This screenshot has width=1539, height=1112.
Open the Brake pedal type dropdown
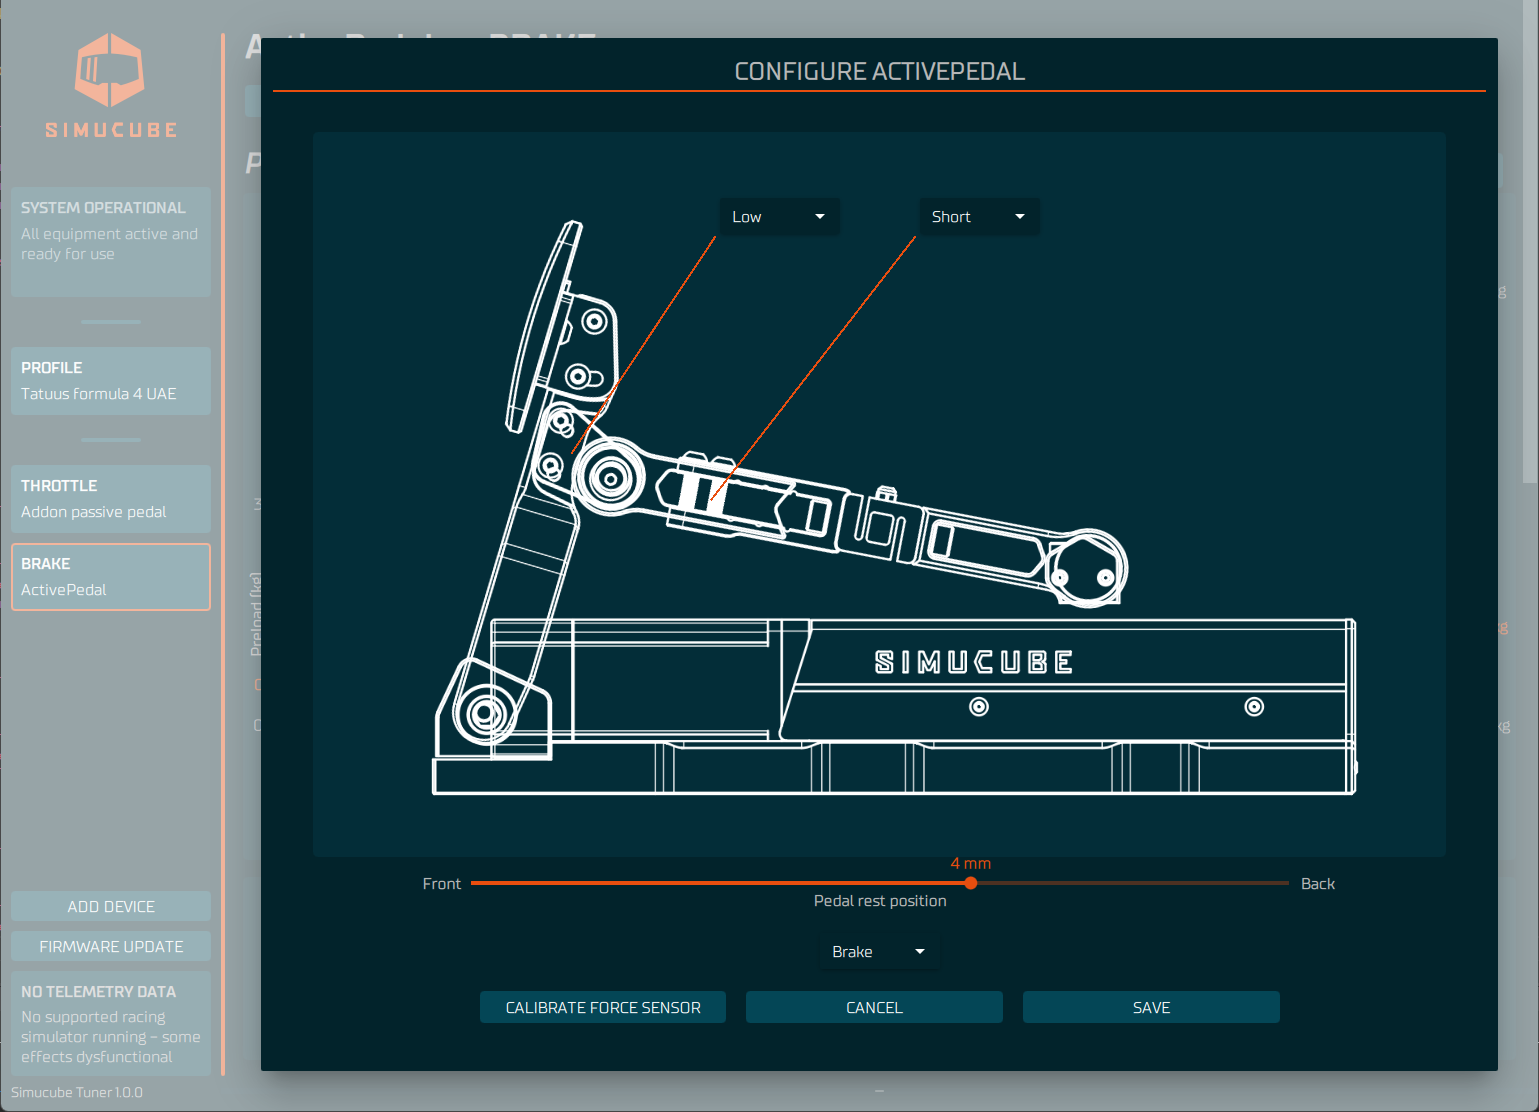point(879,952)
